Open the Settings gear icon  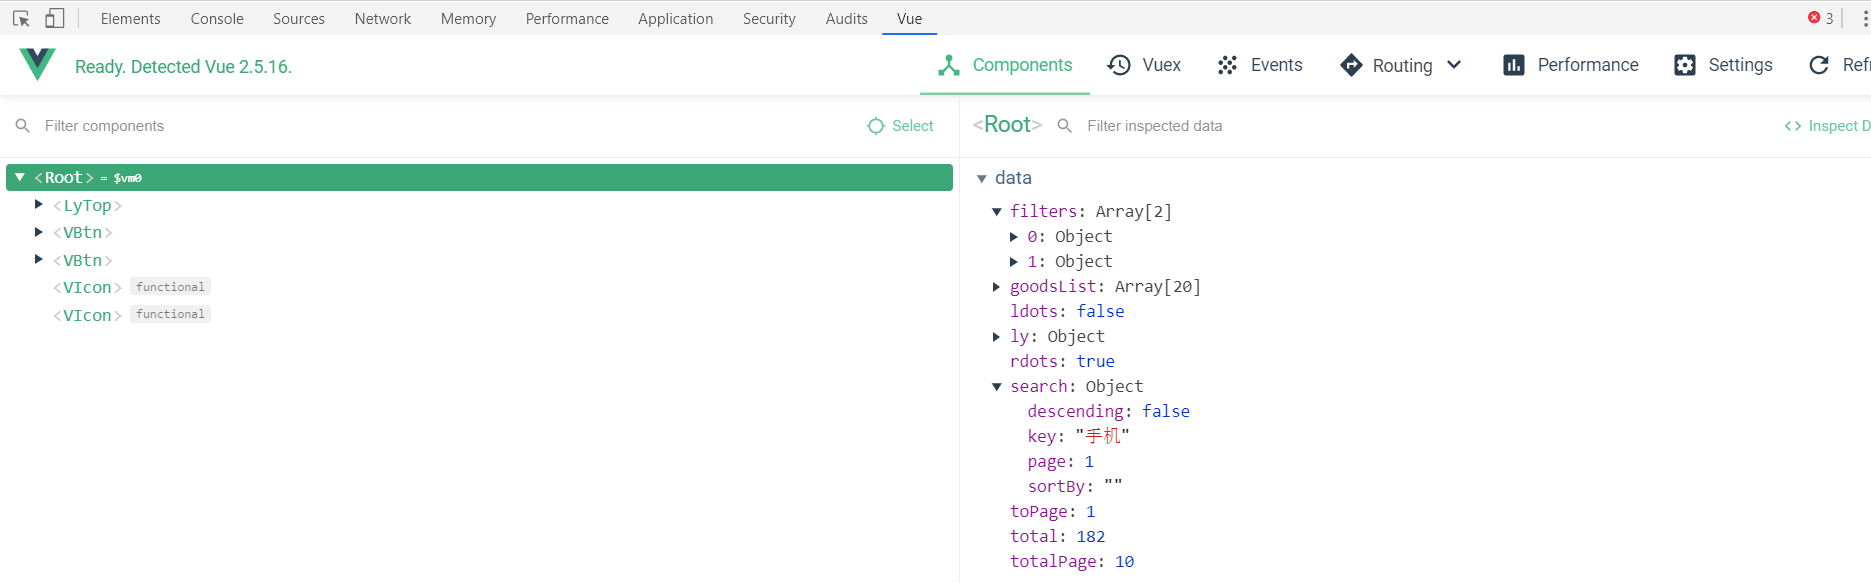click(x=1685, y=65)
